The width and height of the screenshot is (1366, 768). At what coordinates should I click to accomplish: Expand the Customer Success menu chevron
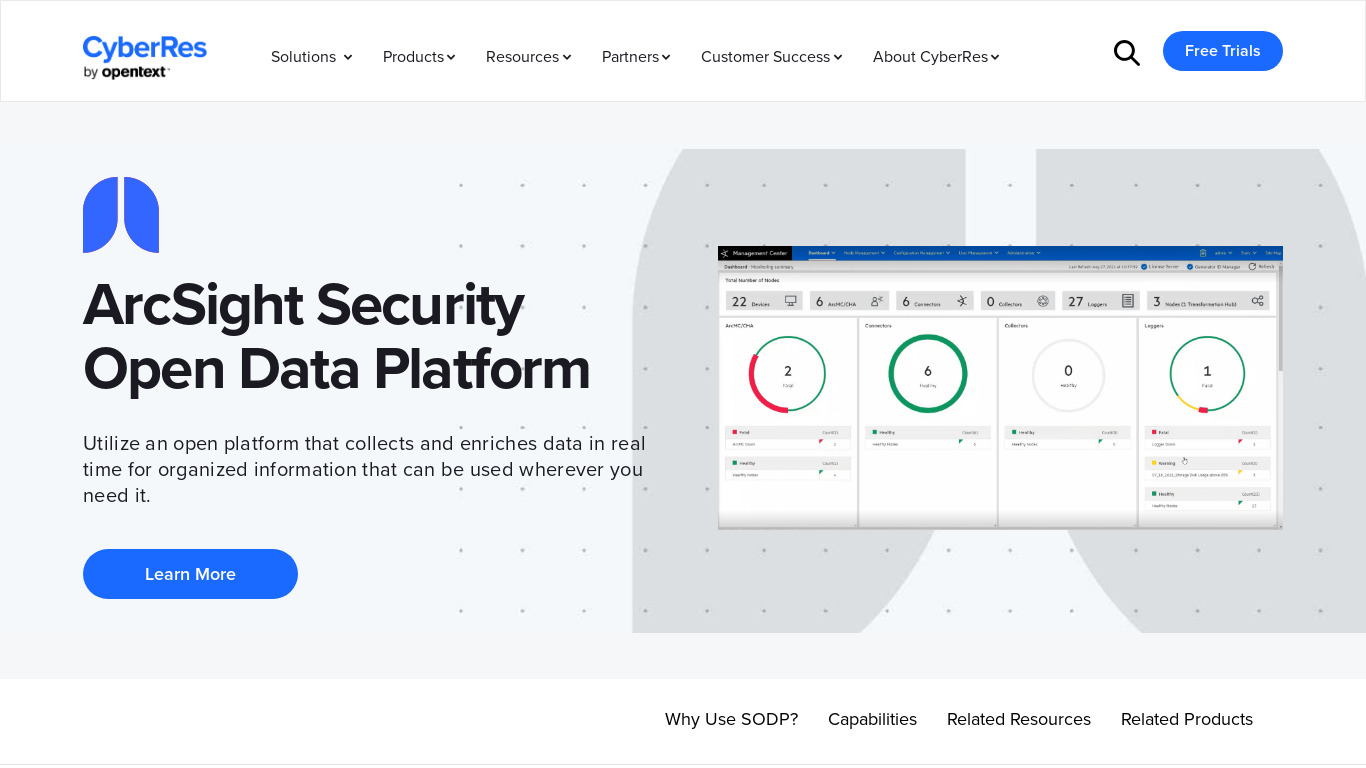click(x=838, y=57)
